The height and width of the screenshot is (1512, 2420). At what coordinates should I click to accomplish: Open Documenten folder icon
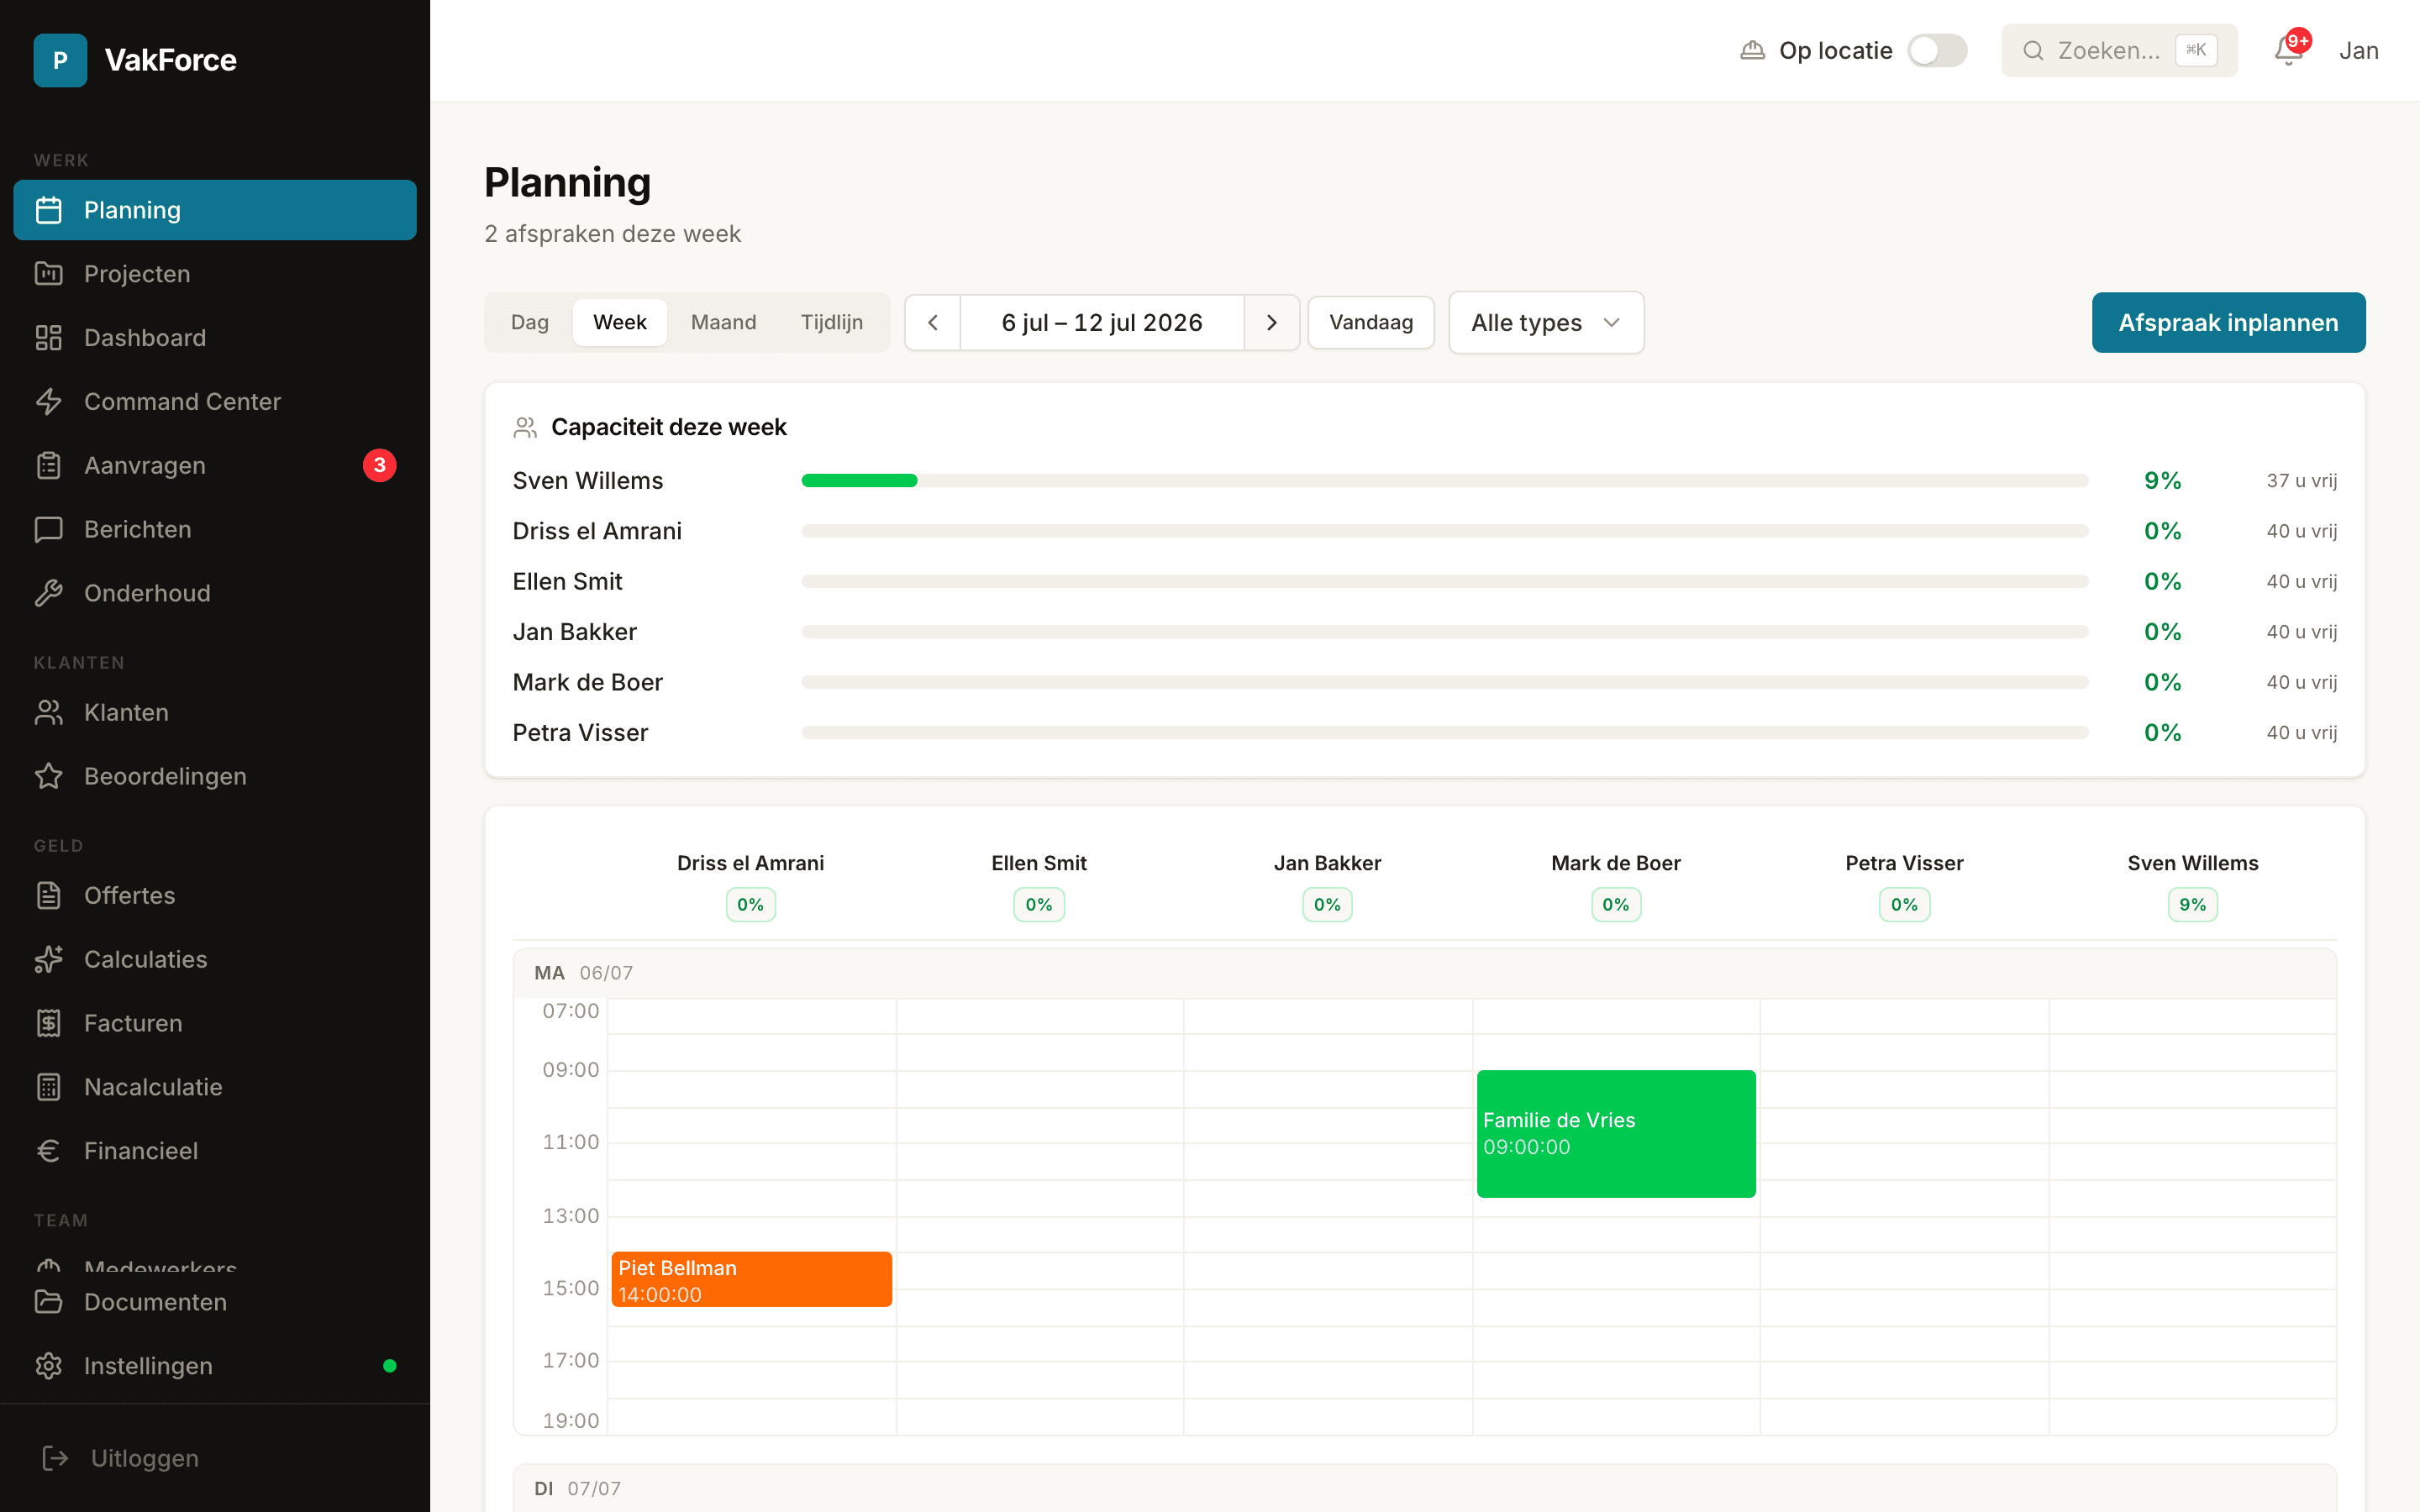[49, 1302]
